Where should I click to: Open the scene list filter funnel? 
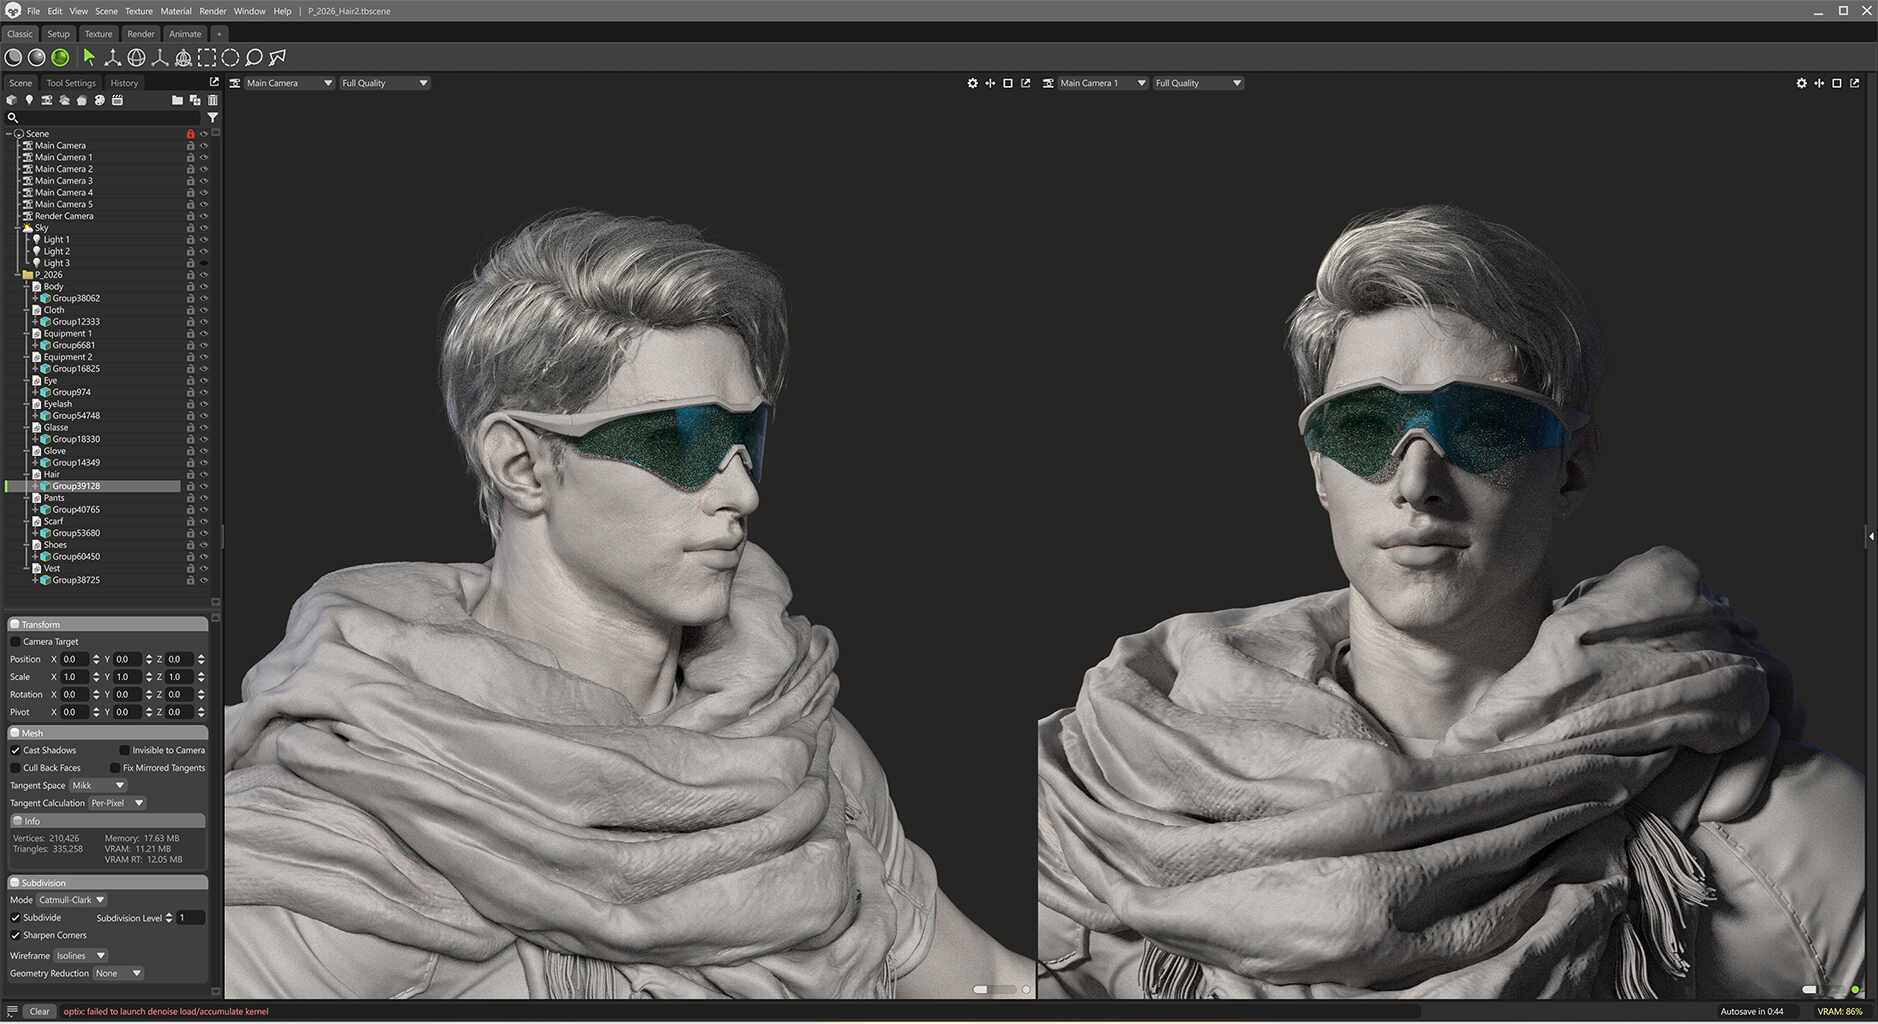(212, 118)
